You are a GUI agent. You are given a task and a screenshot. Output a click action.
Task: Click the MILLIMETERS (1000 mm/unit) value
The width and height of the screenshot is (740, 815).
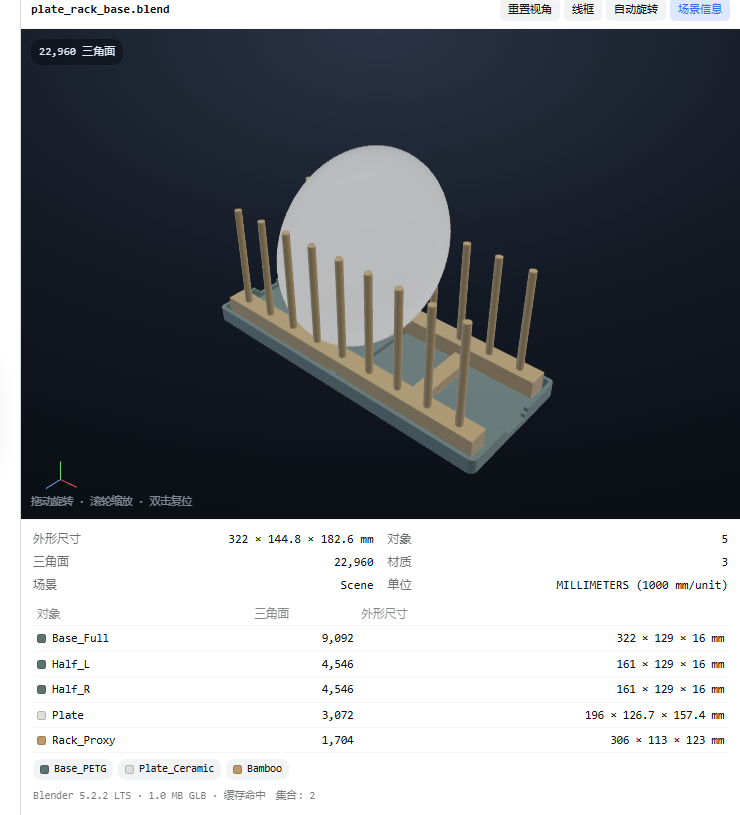641,585
